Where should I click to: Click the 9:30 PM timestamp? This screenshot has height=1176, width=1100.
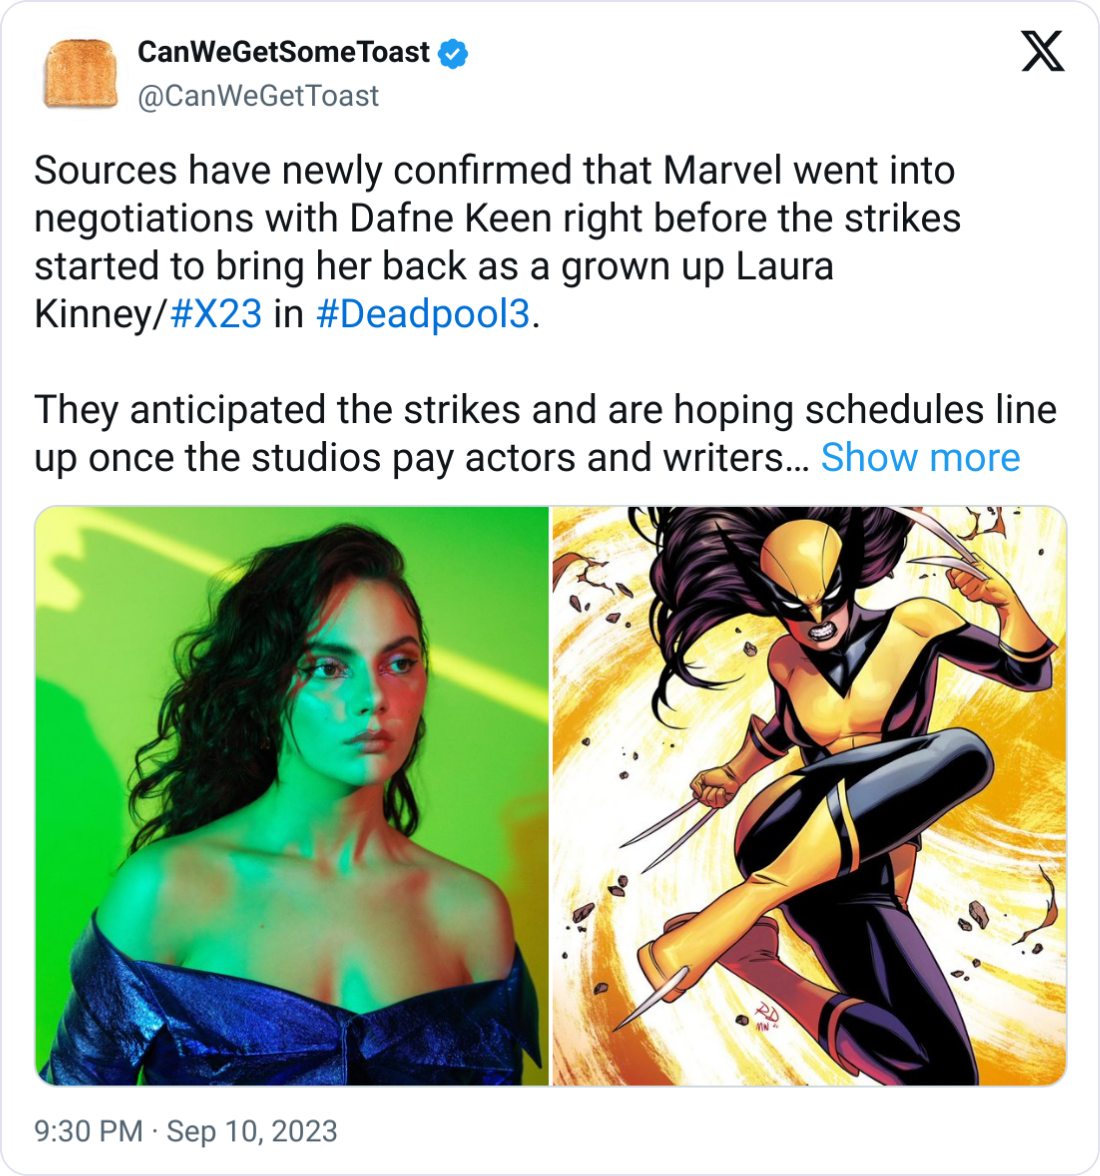tap(88, 1131)
